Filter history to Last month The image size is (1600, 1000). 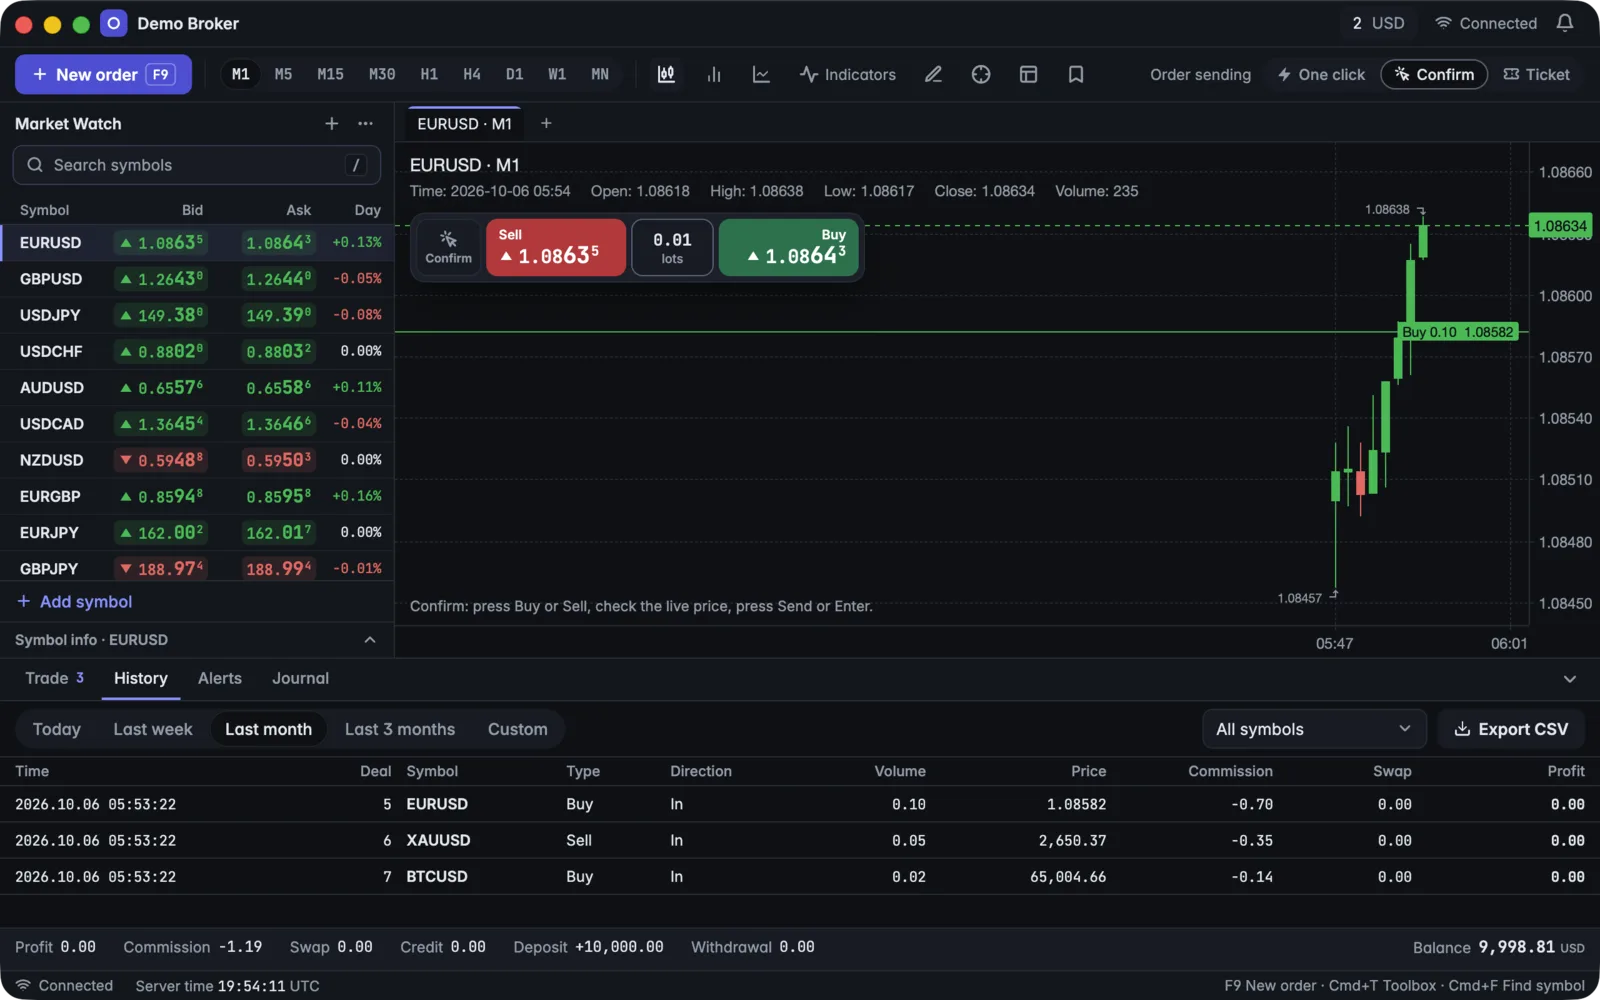point(269,729)
